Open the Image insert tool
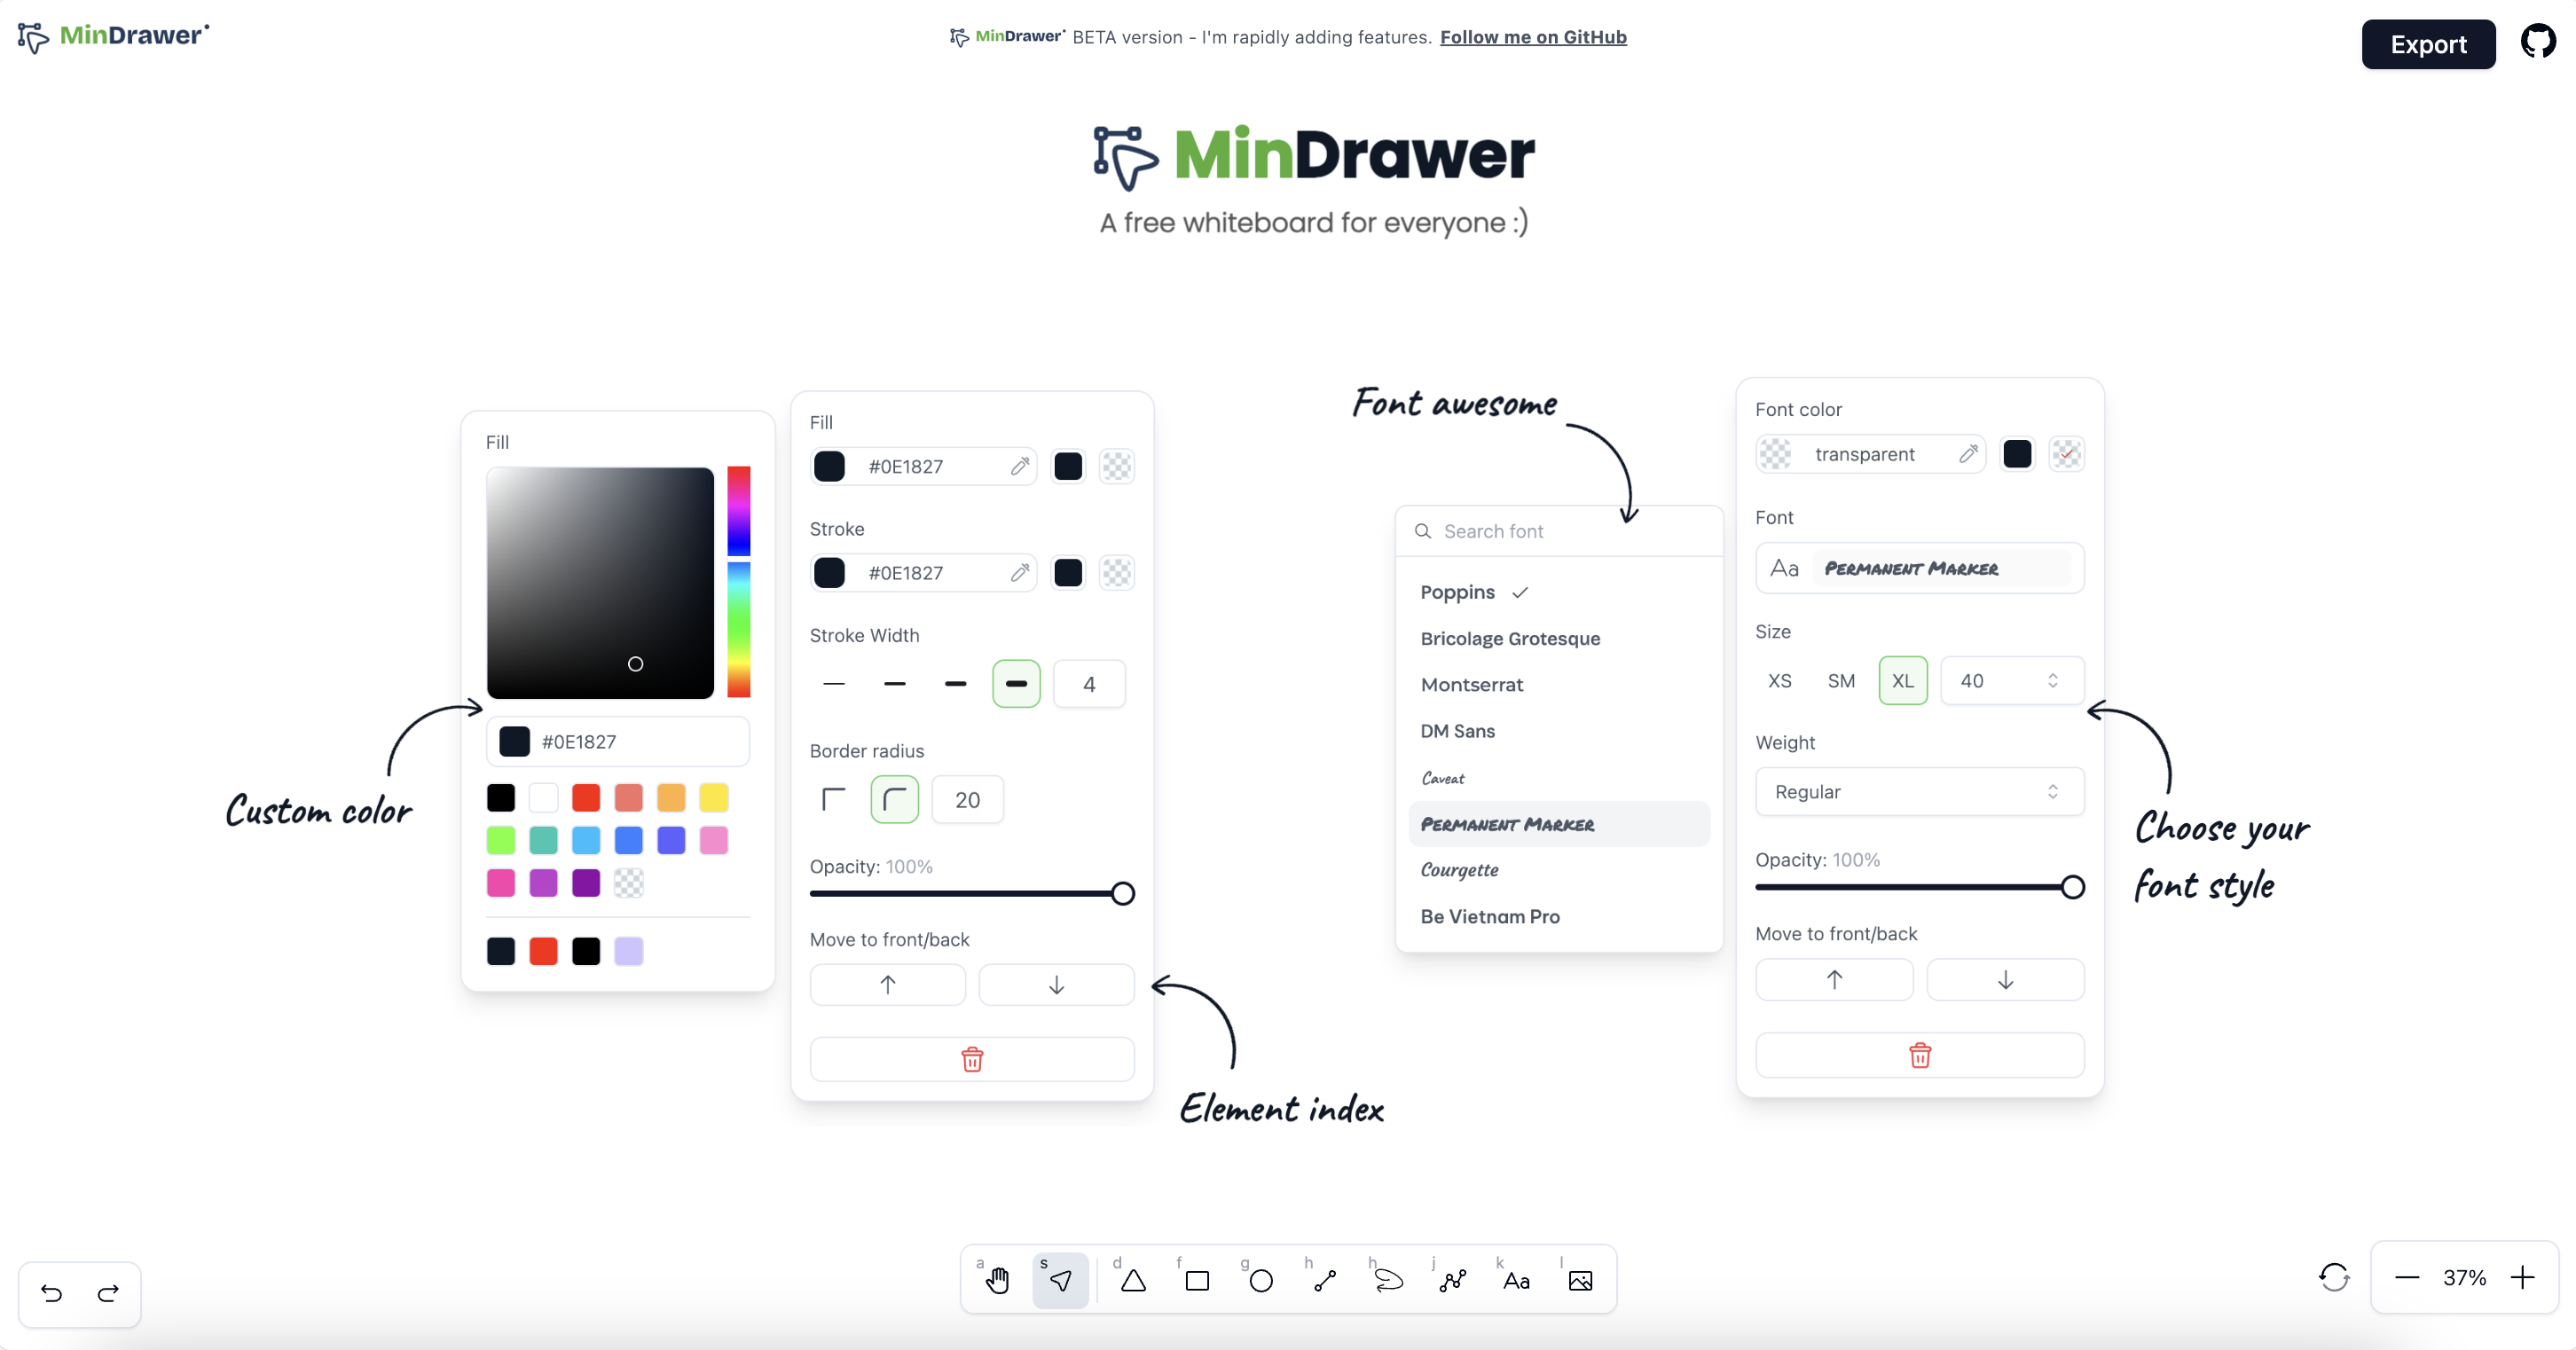Viewport: 2576px width, 1350px height. click(x=1580, y=1280)
